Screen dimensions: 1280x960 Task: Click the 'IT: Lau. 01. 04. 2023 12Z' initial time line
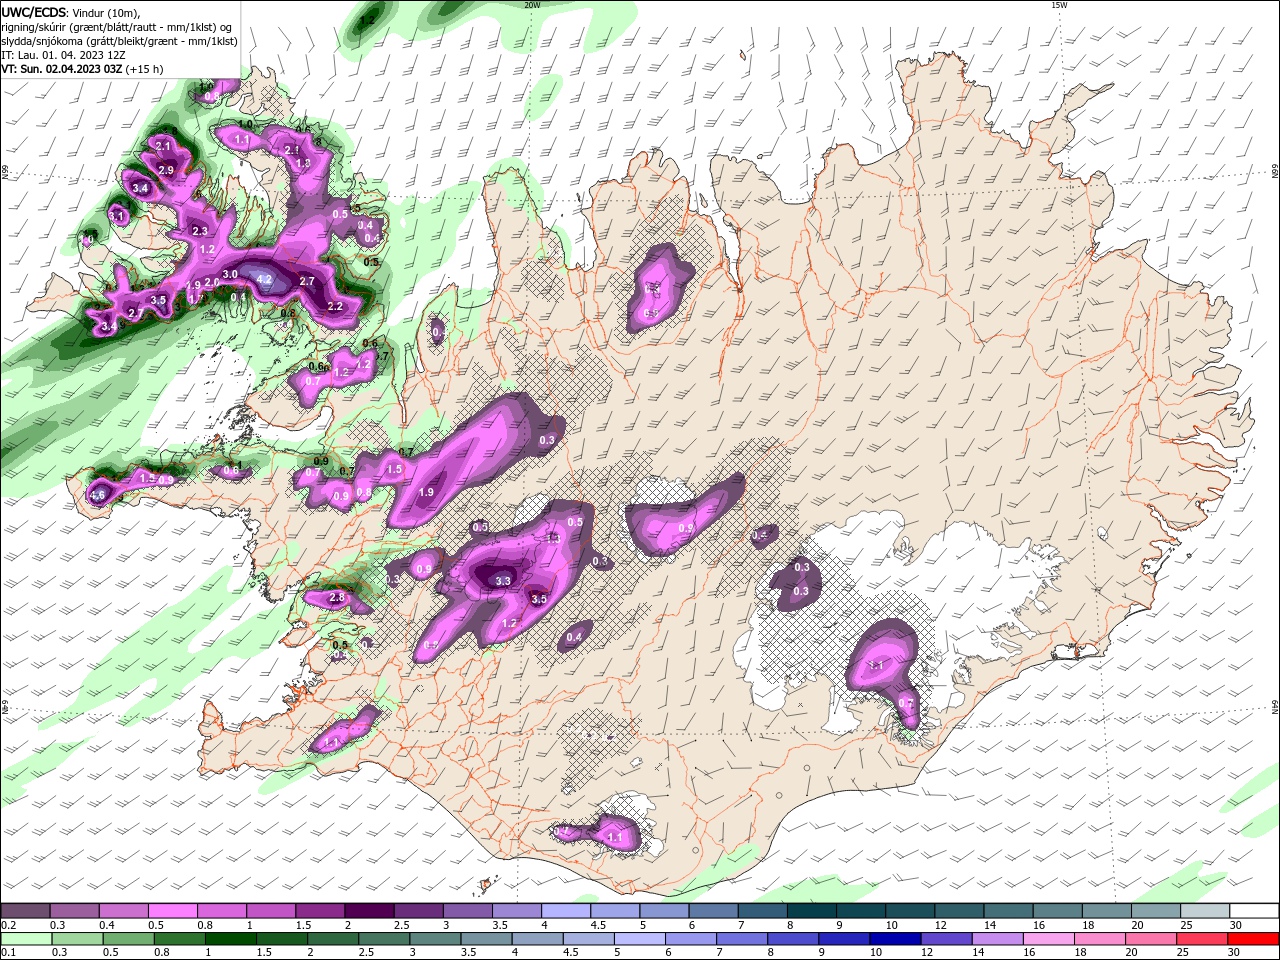click(x=65, y=55)
